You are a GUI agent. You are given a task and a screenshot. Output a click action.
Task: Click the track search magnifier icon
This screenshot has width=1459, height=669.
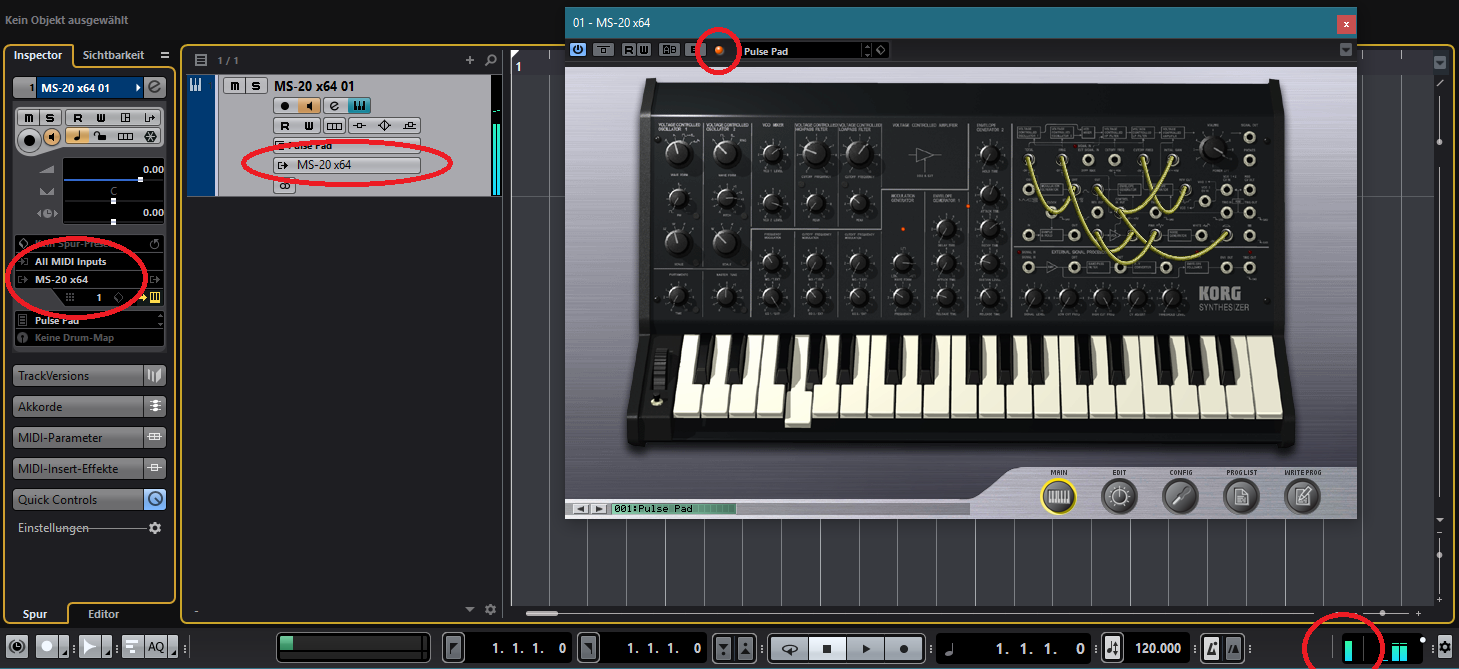tap(490, 60)
